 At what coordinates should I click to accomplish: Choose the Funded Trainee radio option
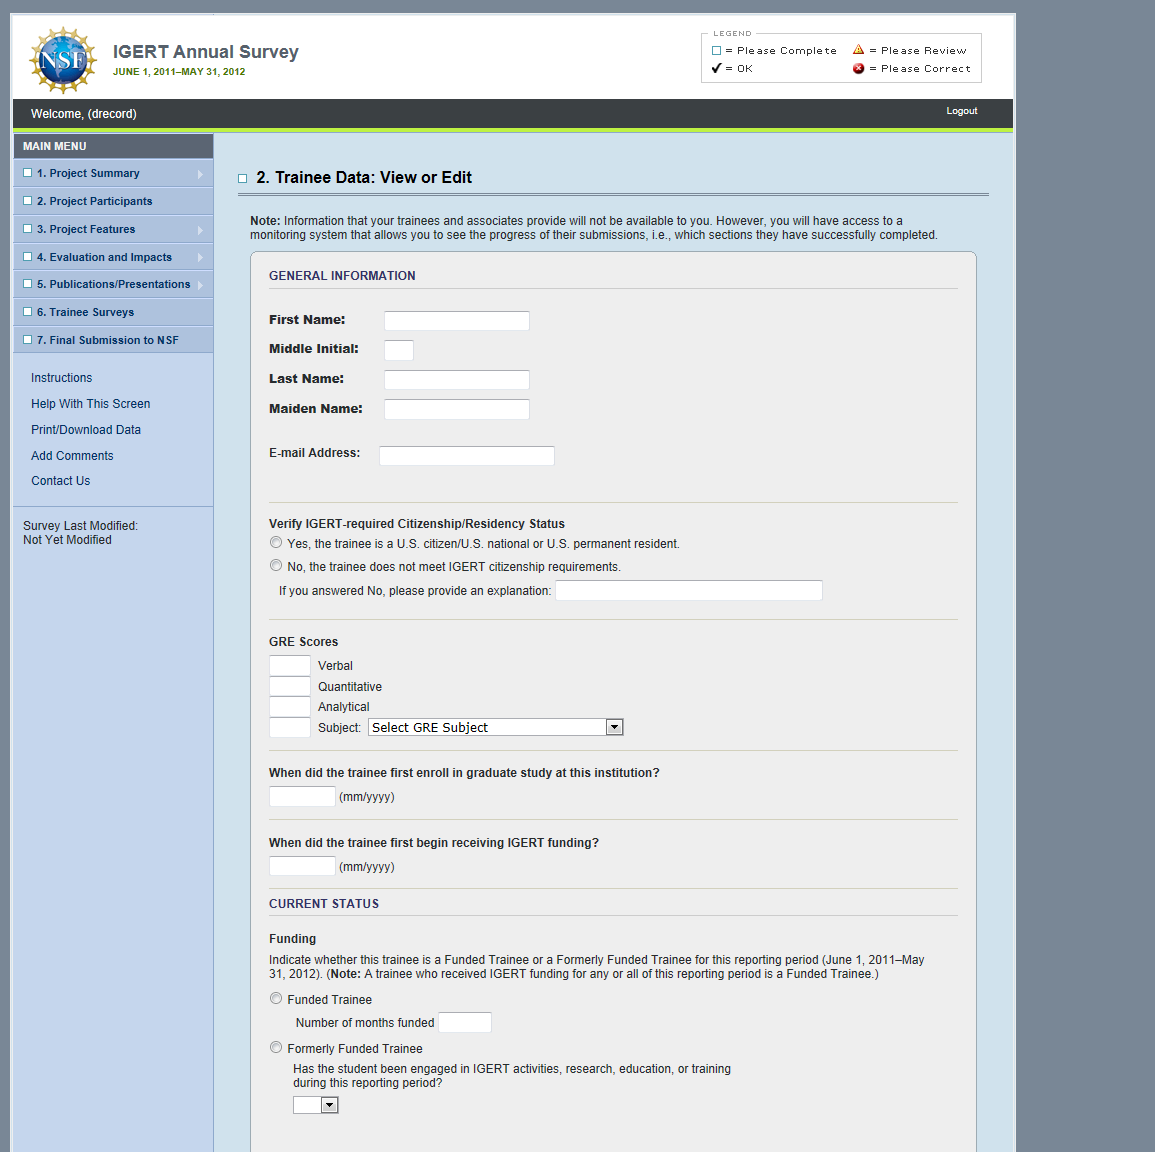point(276,999)
